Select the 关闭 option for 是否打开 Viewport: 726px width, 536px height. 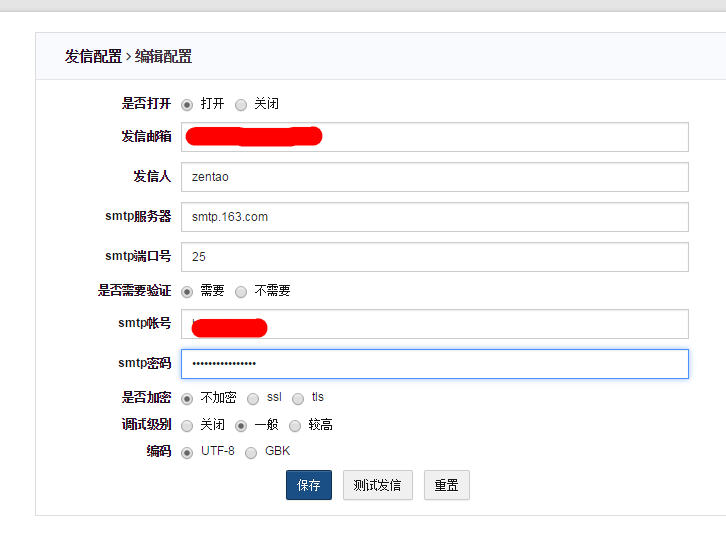point(241,104)
